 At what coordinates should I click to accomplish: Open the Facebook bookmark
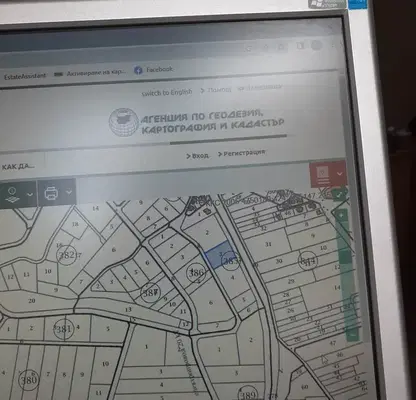154,70
